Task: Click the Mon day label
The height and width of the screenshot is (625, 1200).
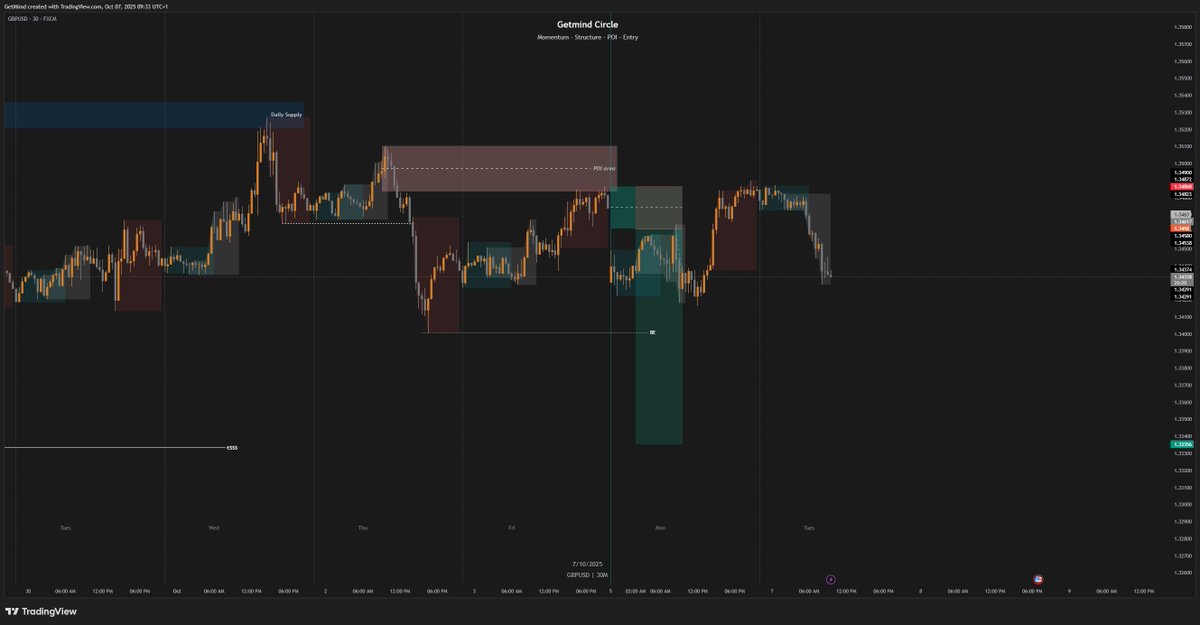Action: (x=660, y=527)
